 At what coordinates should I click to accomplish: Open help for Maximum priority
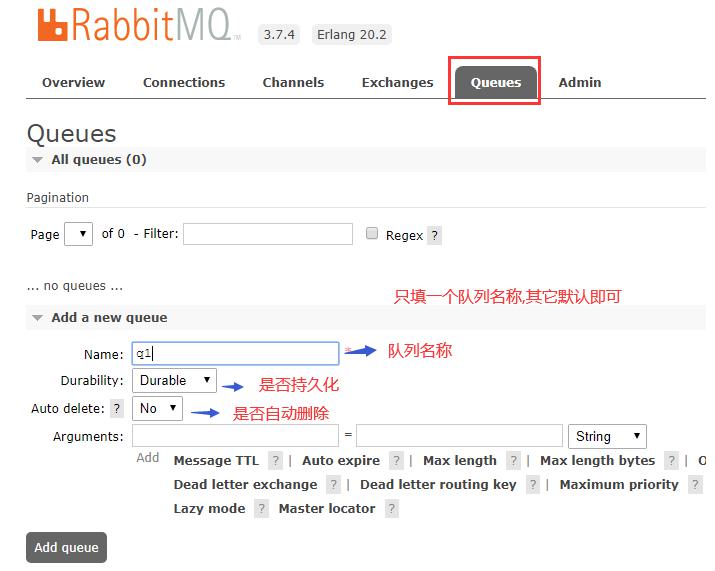pyautogui.click(x=695, y=484)
